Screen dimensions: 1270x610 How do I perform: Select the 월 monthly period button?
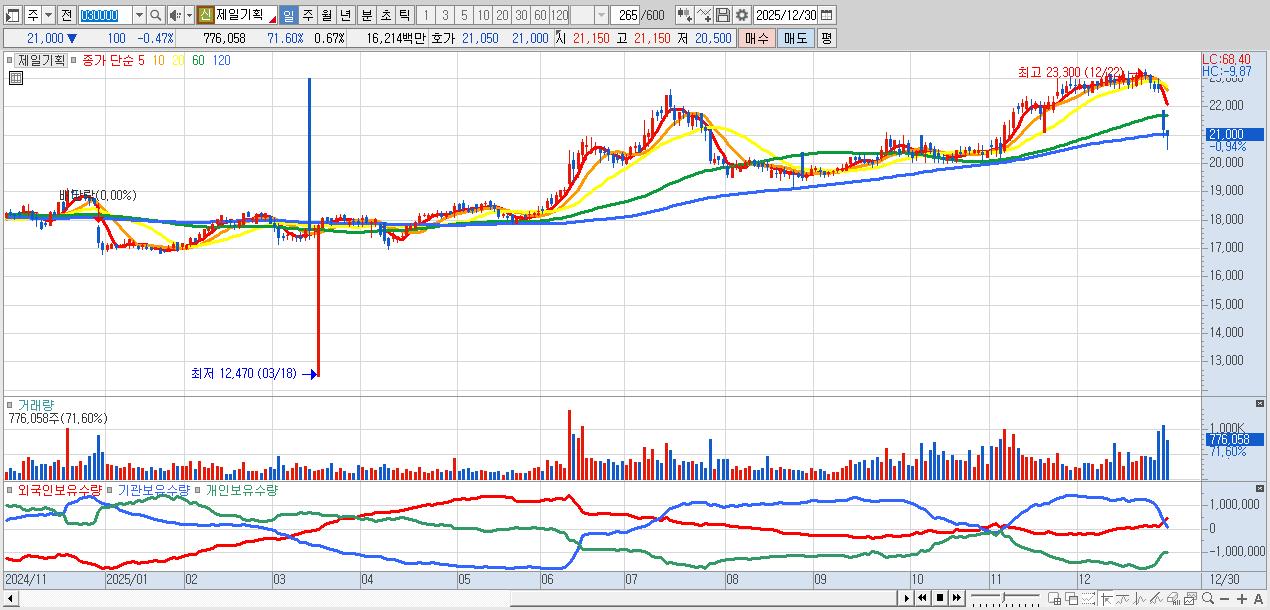pos(325,15)
